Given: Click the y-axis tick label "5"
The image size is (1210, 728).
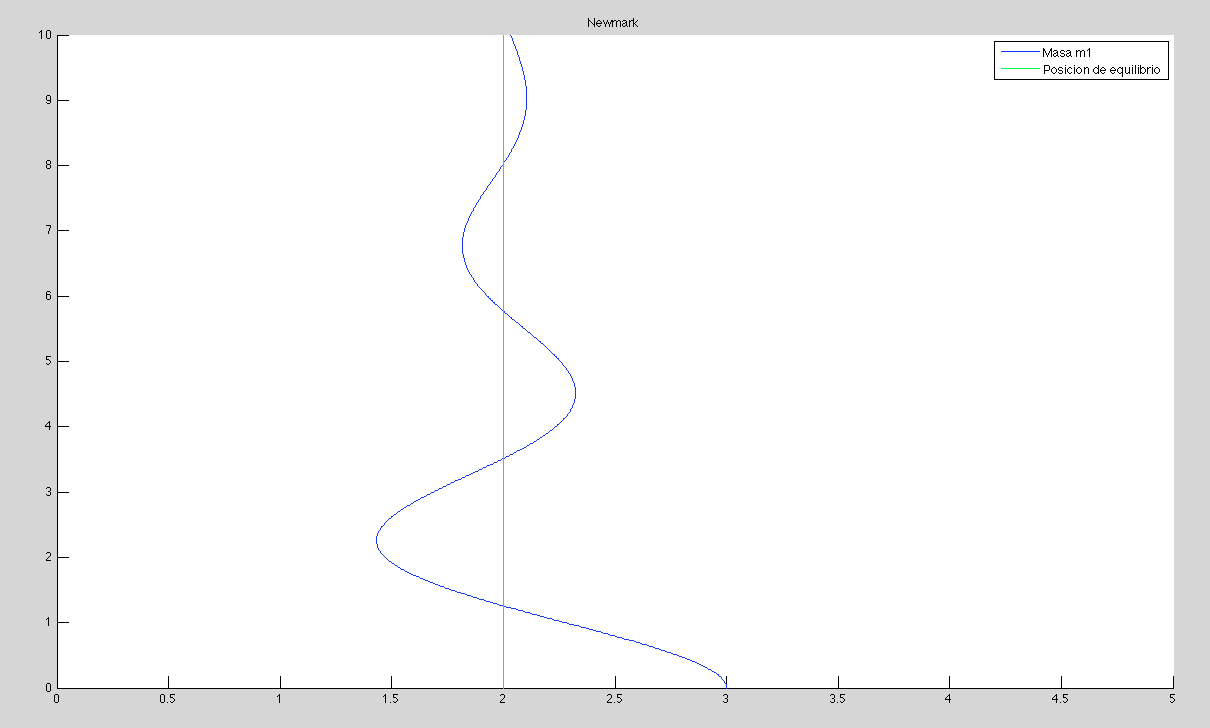Looking at the screenshot, I should click(47, 361).
